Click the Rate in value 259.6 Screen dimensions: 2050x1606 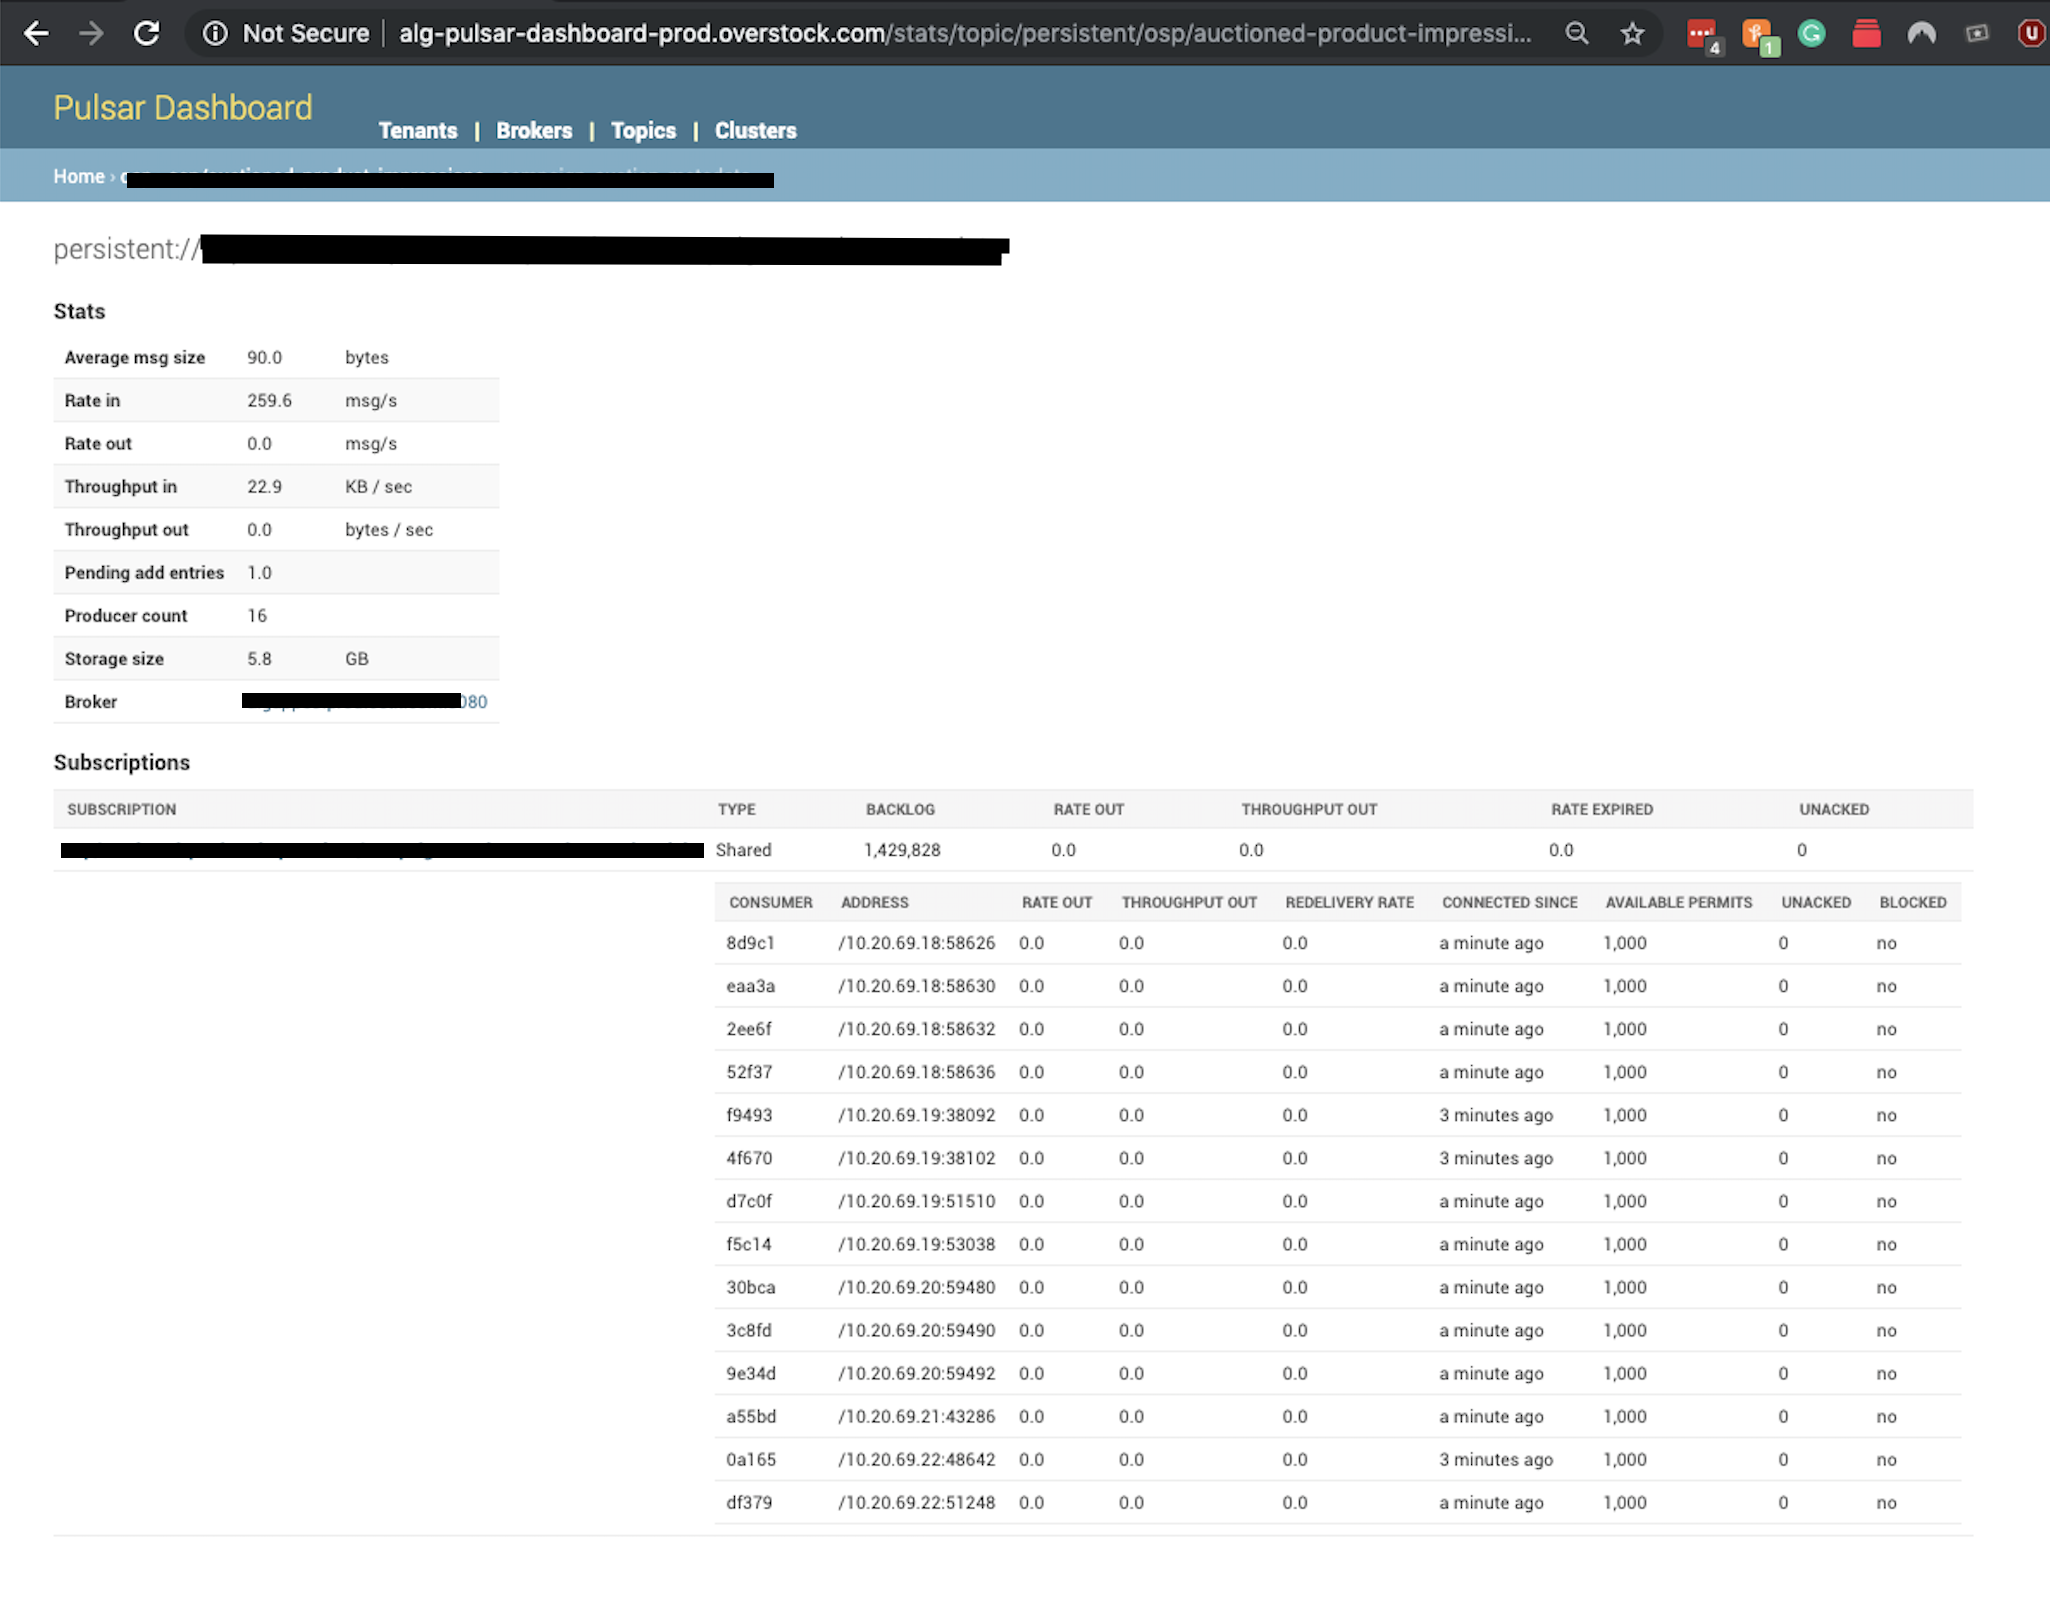(269, 400)
